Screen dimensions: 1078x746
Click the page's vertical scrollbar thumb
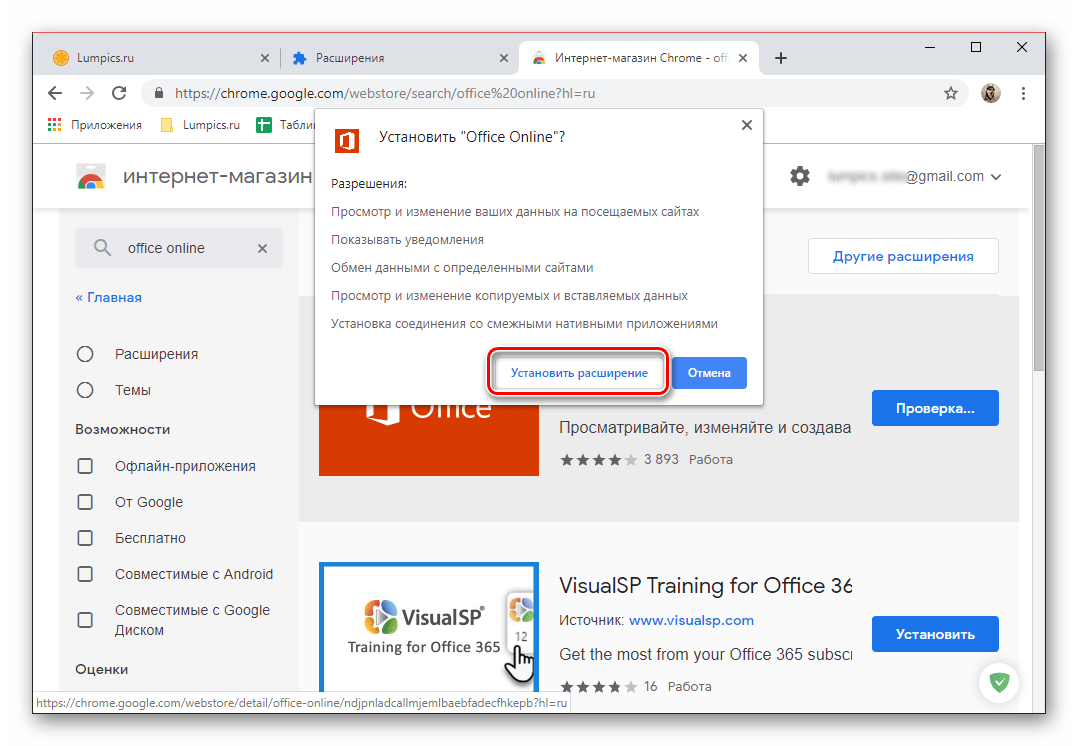pos(1039,258)
